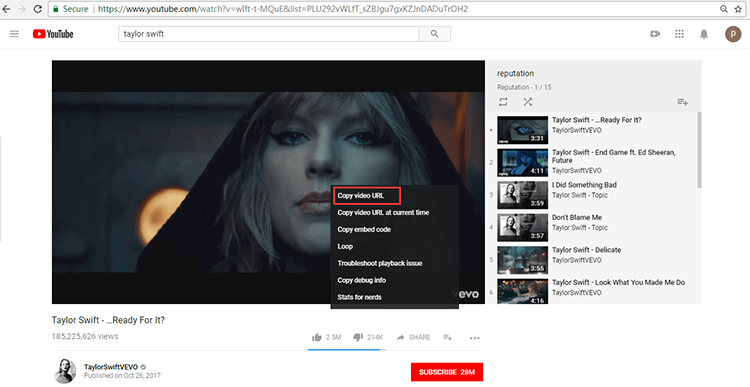
Task: Click the playlist panel scrollbar
Action: point(699,151)
